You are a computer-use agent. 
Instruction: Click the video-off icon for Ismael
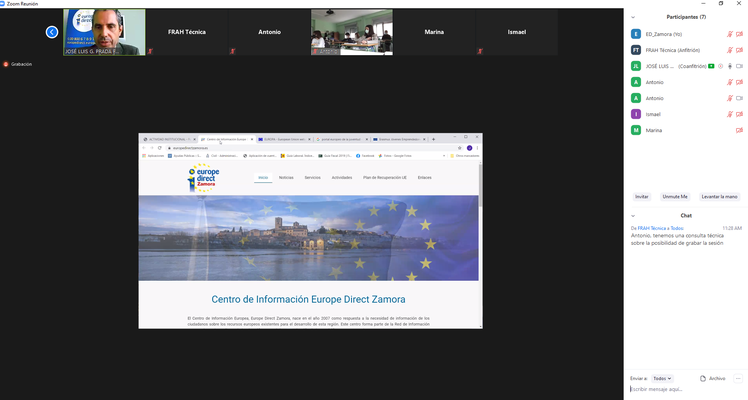click(739, 114)
